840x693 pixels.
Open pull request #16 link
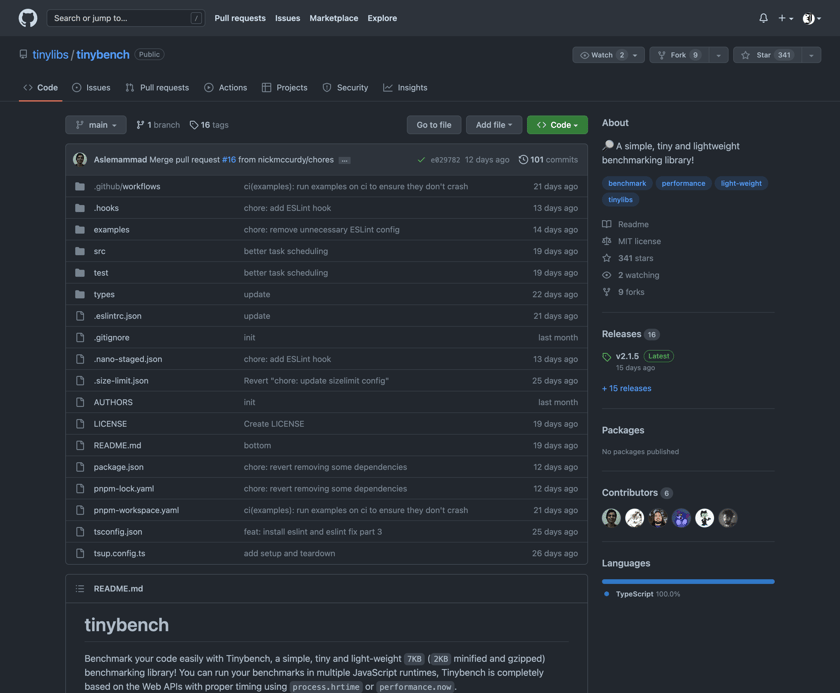(229, 160)
